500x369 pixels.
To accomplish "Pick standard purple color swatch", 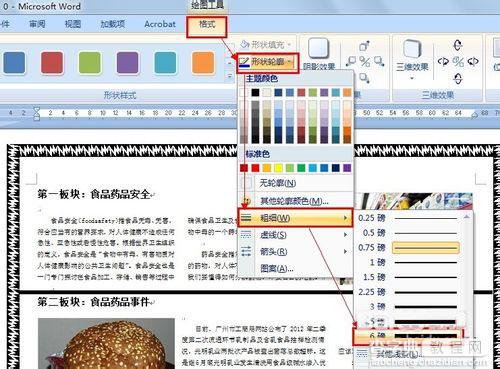I will point(347,168).
